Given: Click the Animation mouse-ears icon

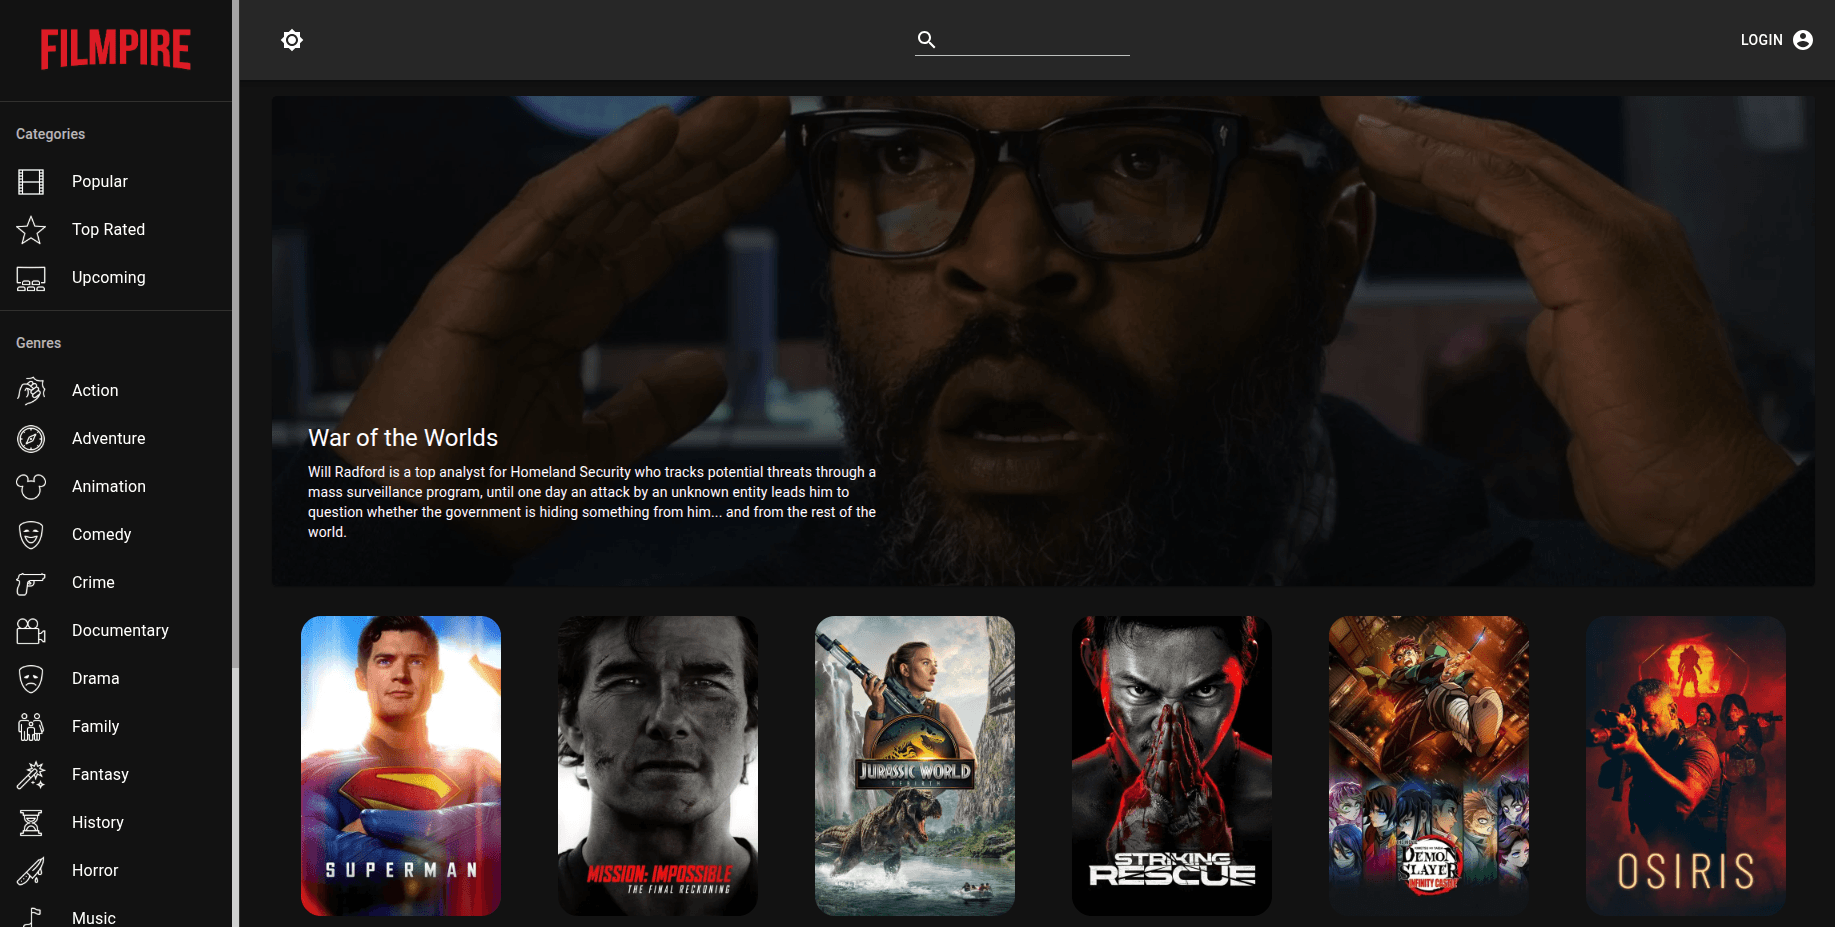Looking at the screenshot, I should pyautogui.click(x=31, y=487).
